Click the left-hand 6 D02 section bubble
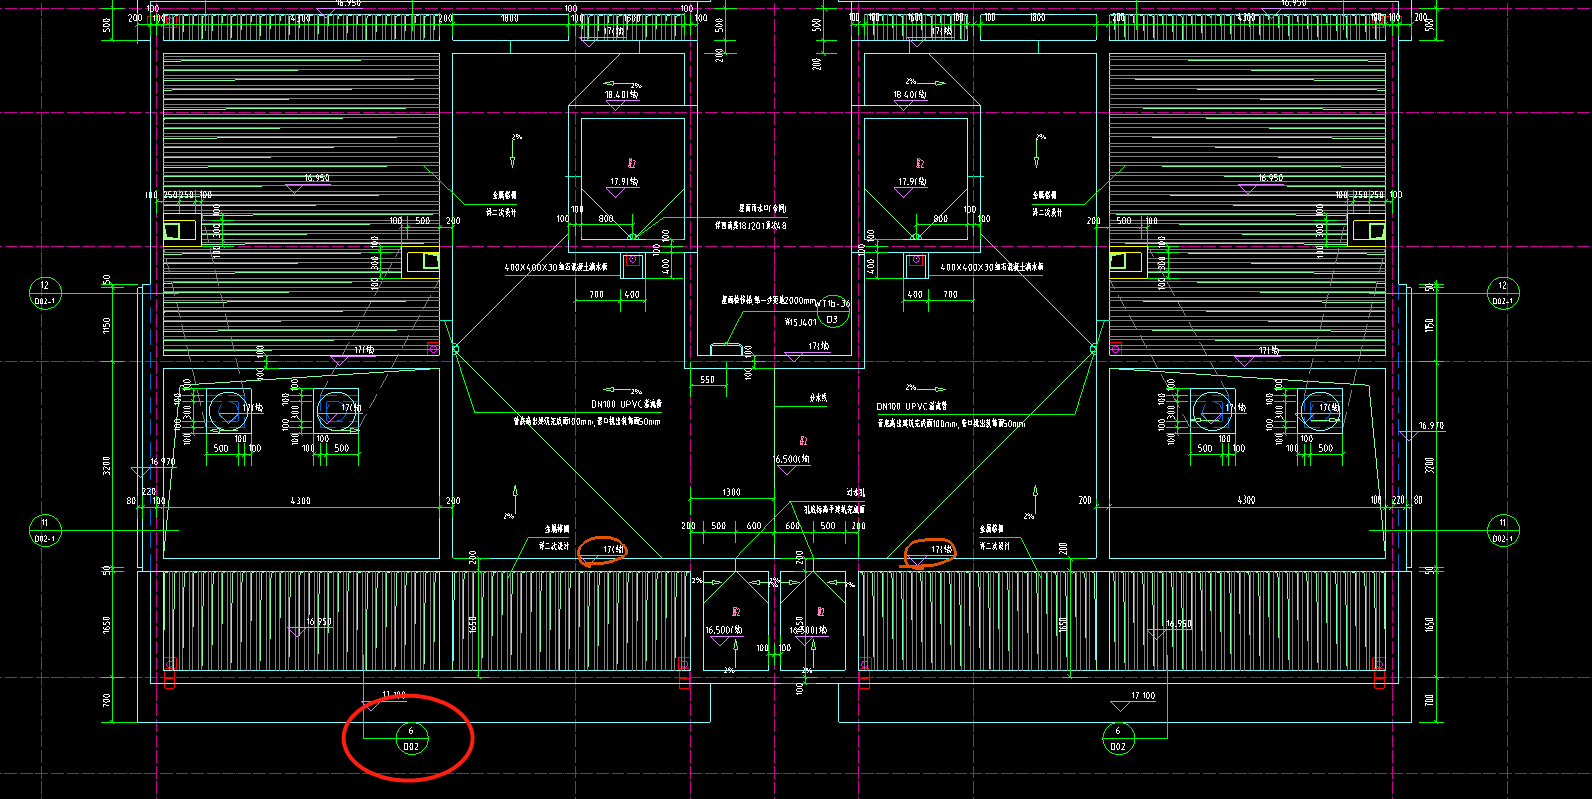Image resolution: width=1592 pixels, height=799 pixels. click(x=411, y=739)
